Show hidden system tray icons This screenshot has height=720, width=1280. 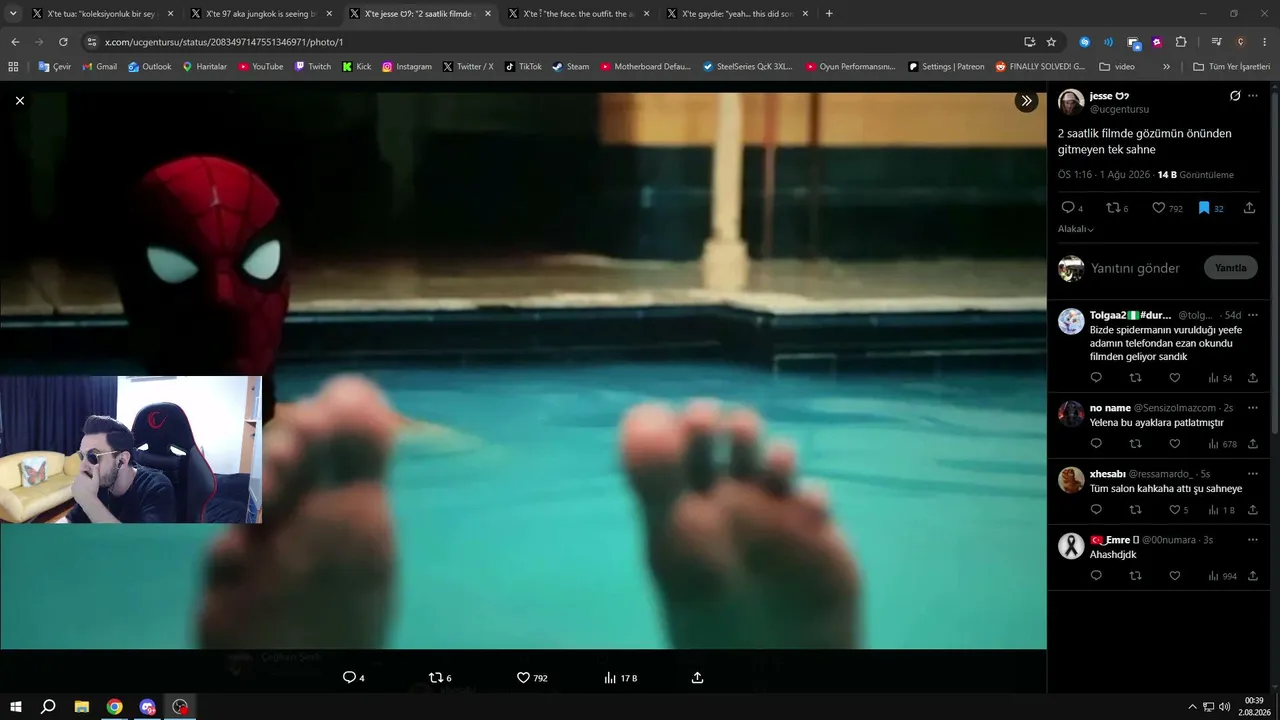point(1192,707)
